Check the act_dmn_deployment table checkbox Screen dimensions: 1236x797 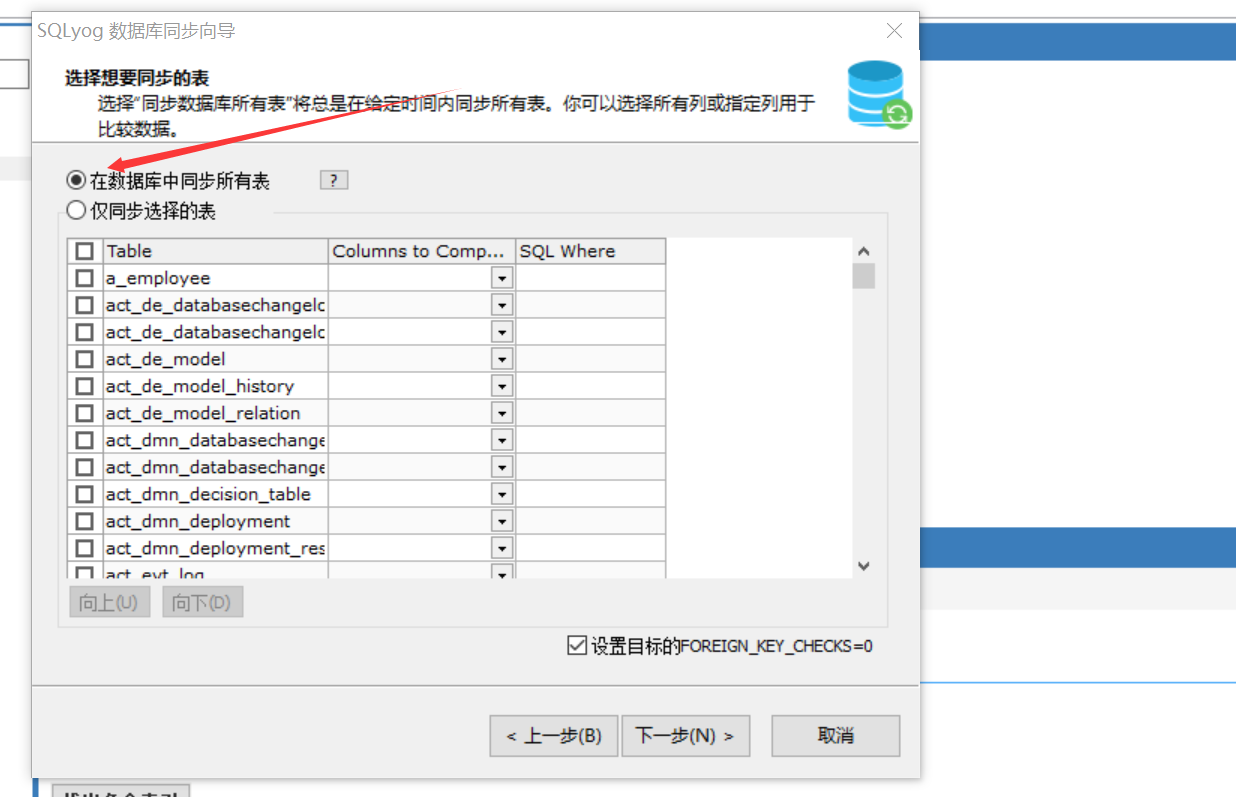pos(85,521)
